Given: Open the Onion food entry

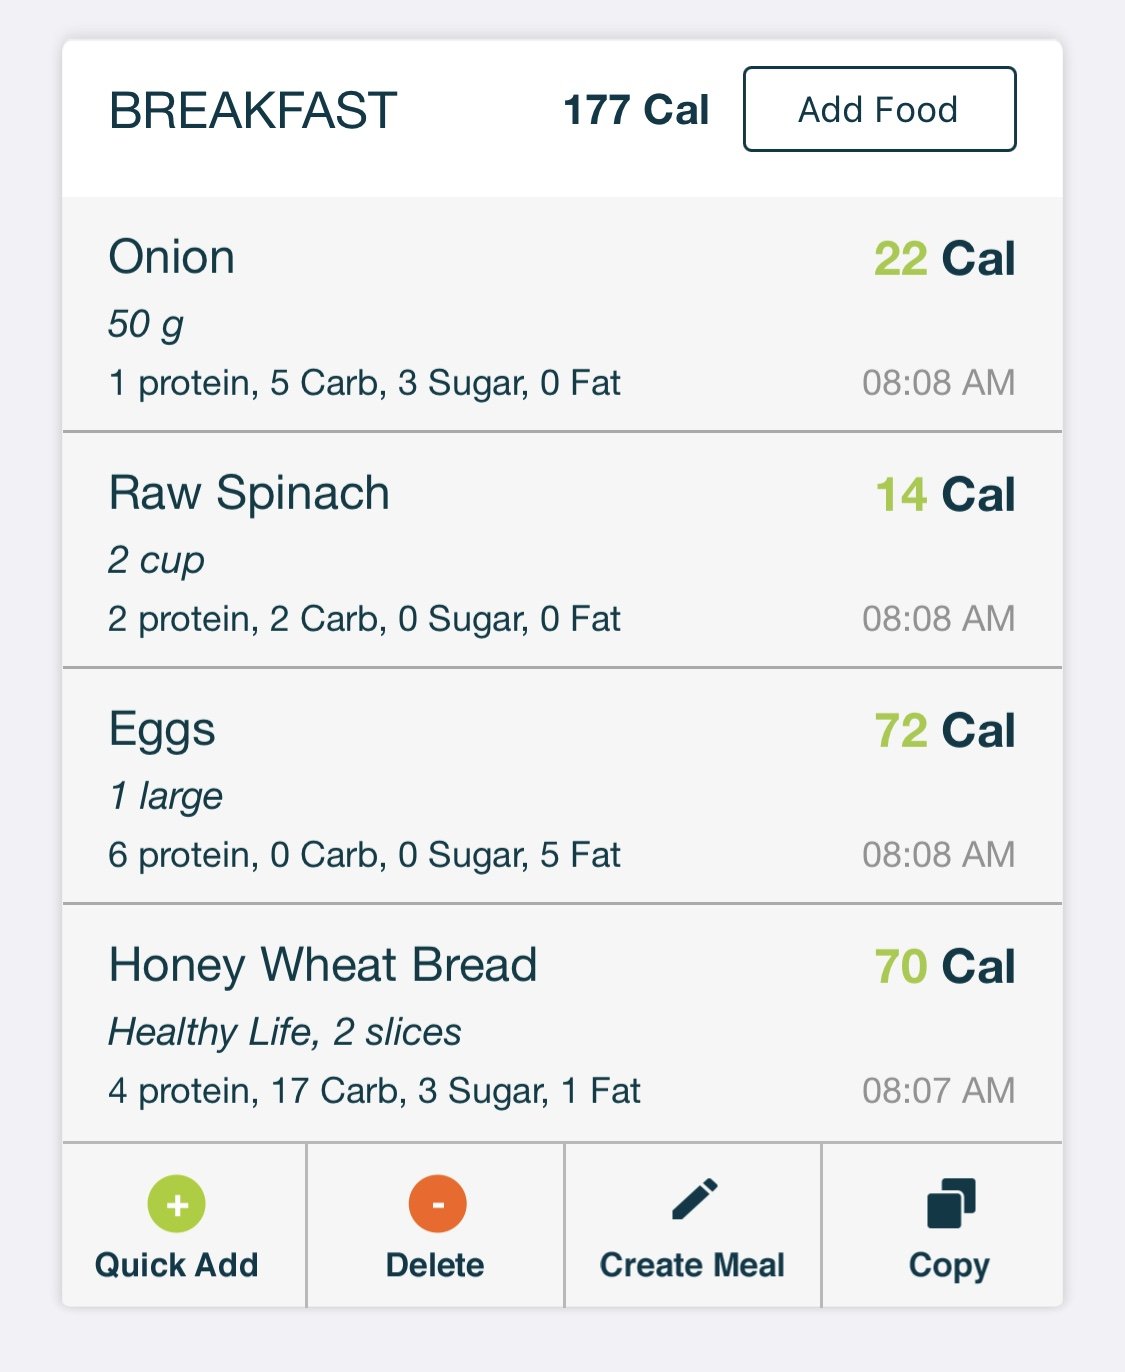Looking at the screenshot, I should coord(562,315).
